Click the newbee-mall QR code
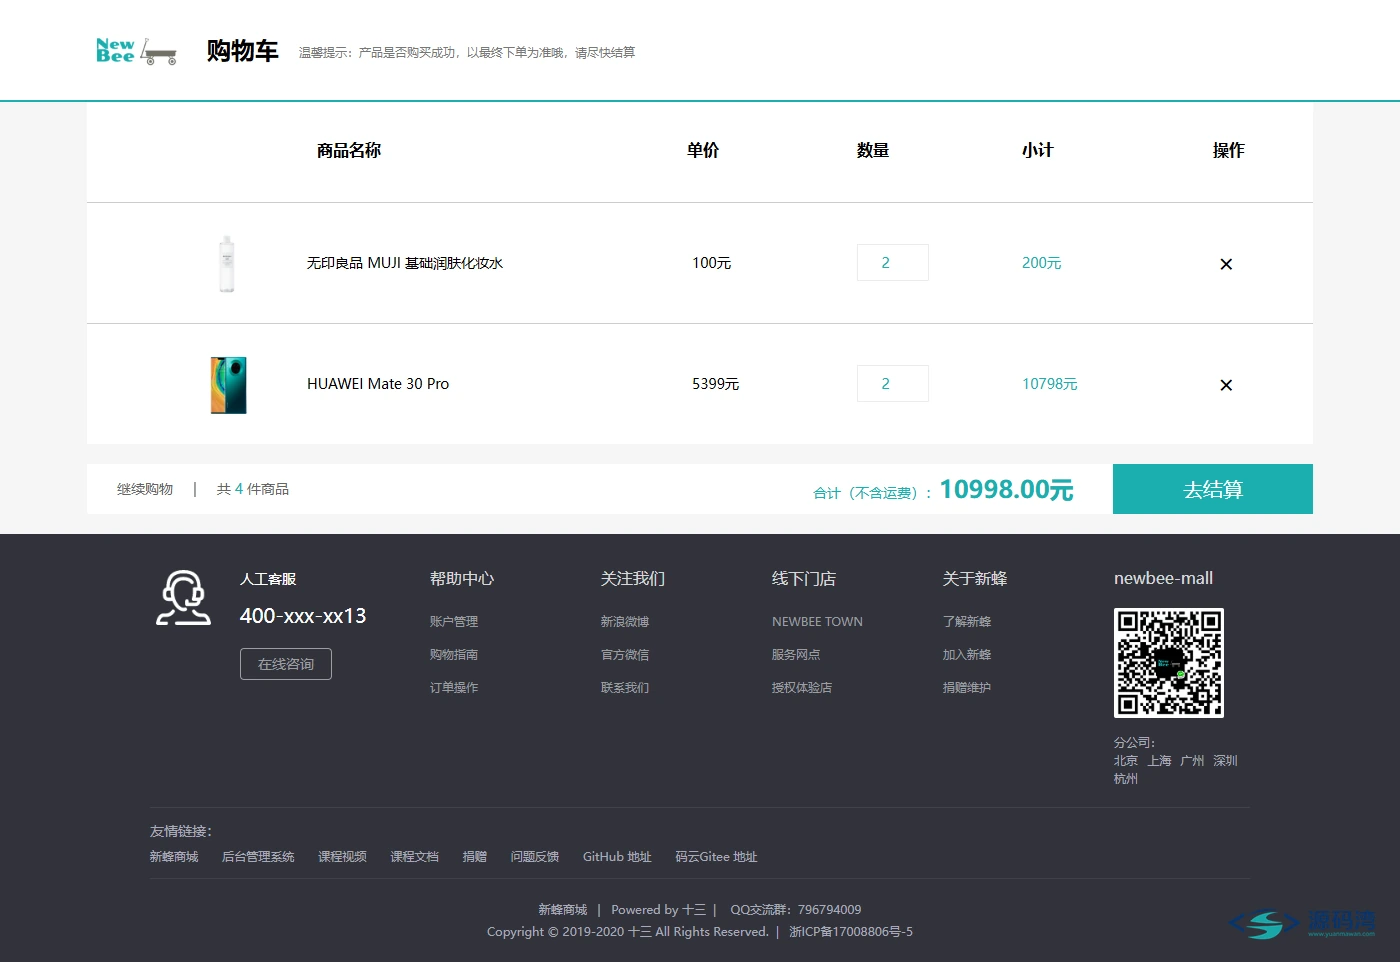This screenshot has height=962, width=1400. point(1169,663)
